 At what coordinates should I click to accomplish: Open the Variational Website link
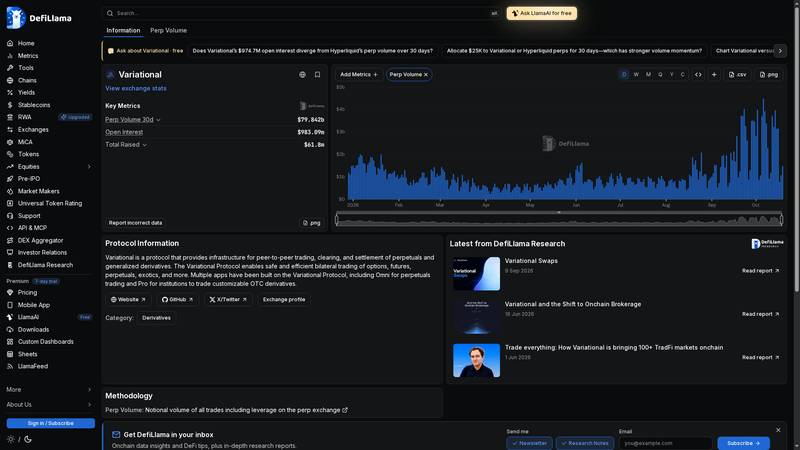128,300
